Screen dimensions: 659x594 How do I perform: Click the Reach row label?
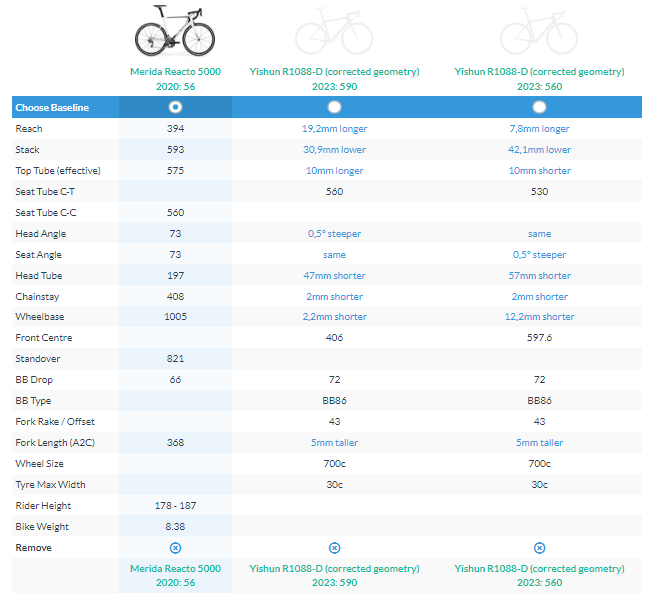coord(29,129)
